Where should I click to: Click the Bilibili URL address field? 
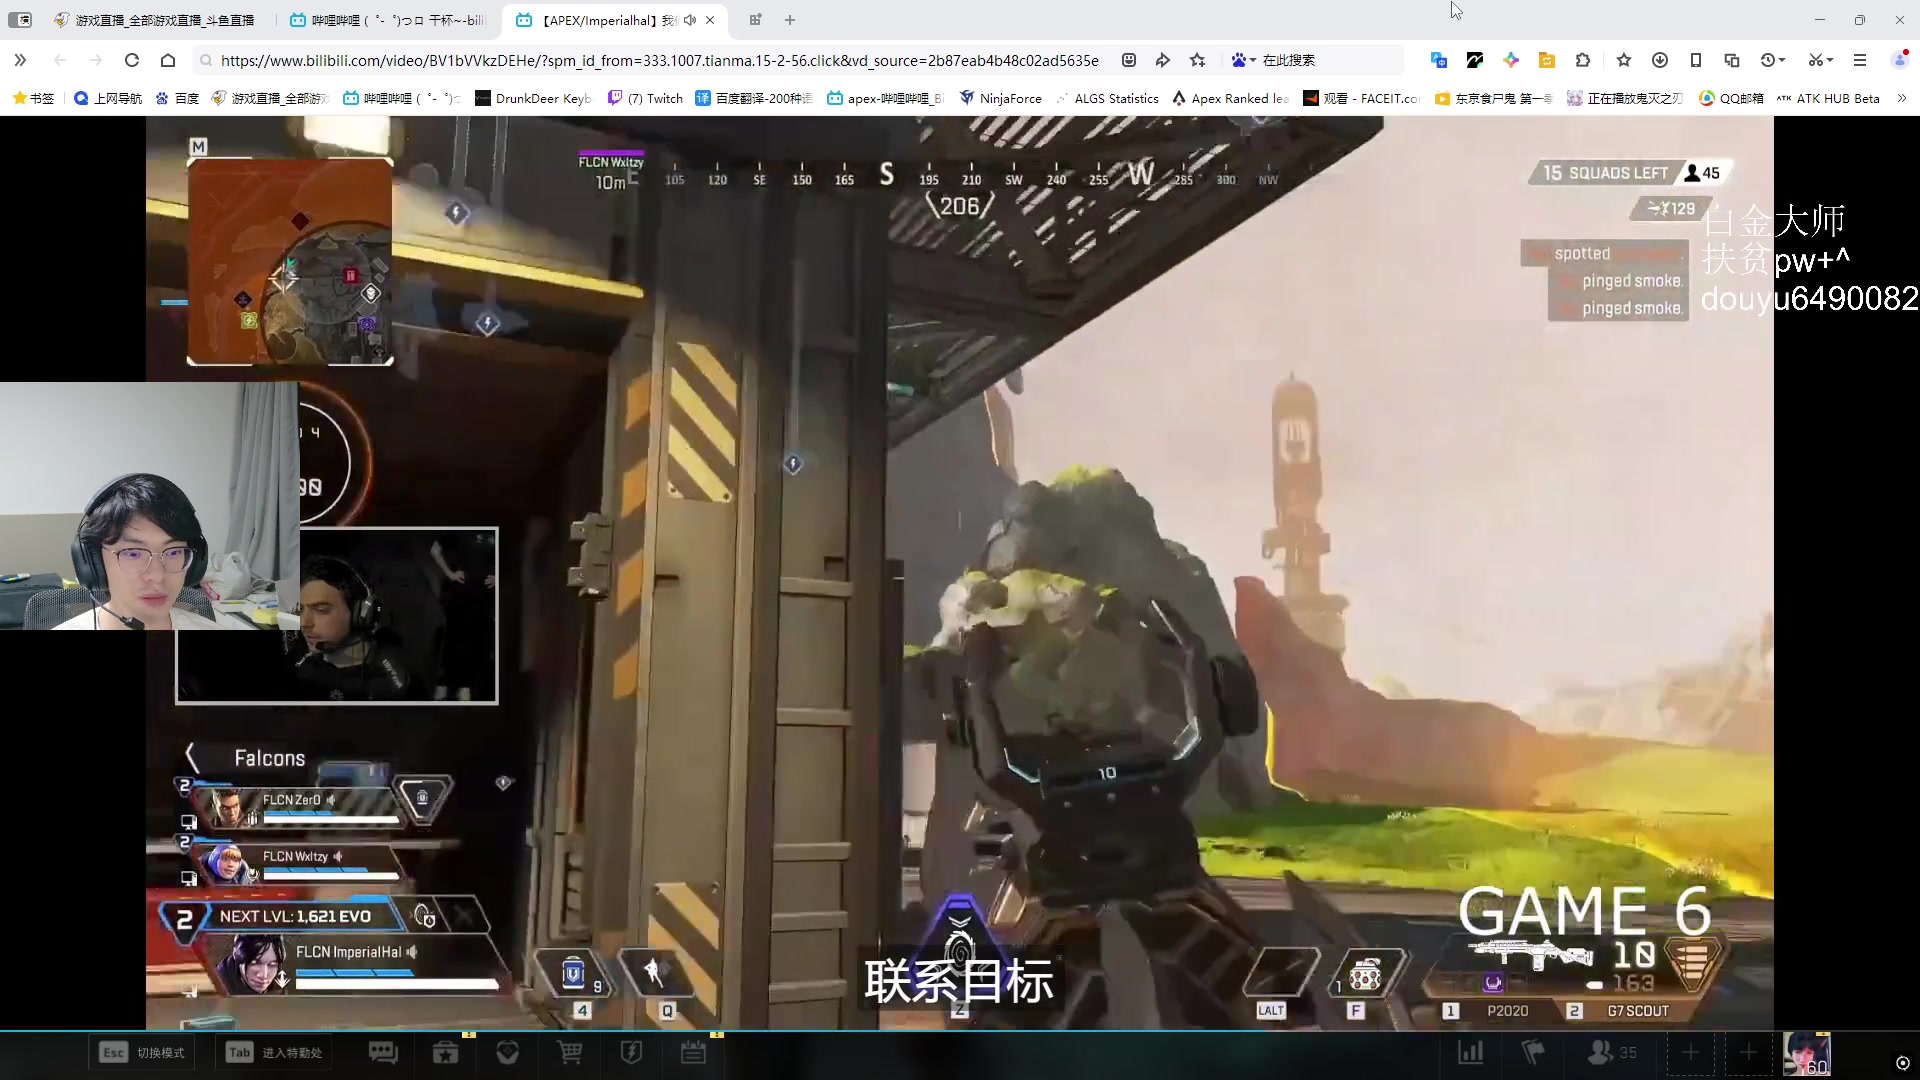[x=659, y=60]
